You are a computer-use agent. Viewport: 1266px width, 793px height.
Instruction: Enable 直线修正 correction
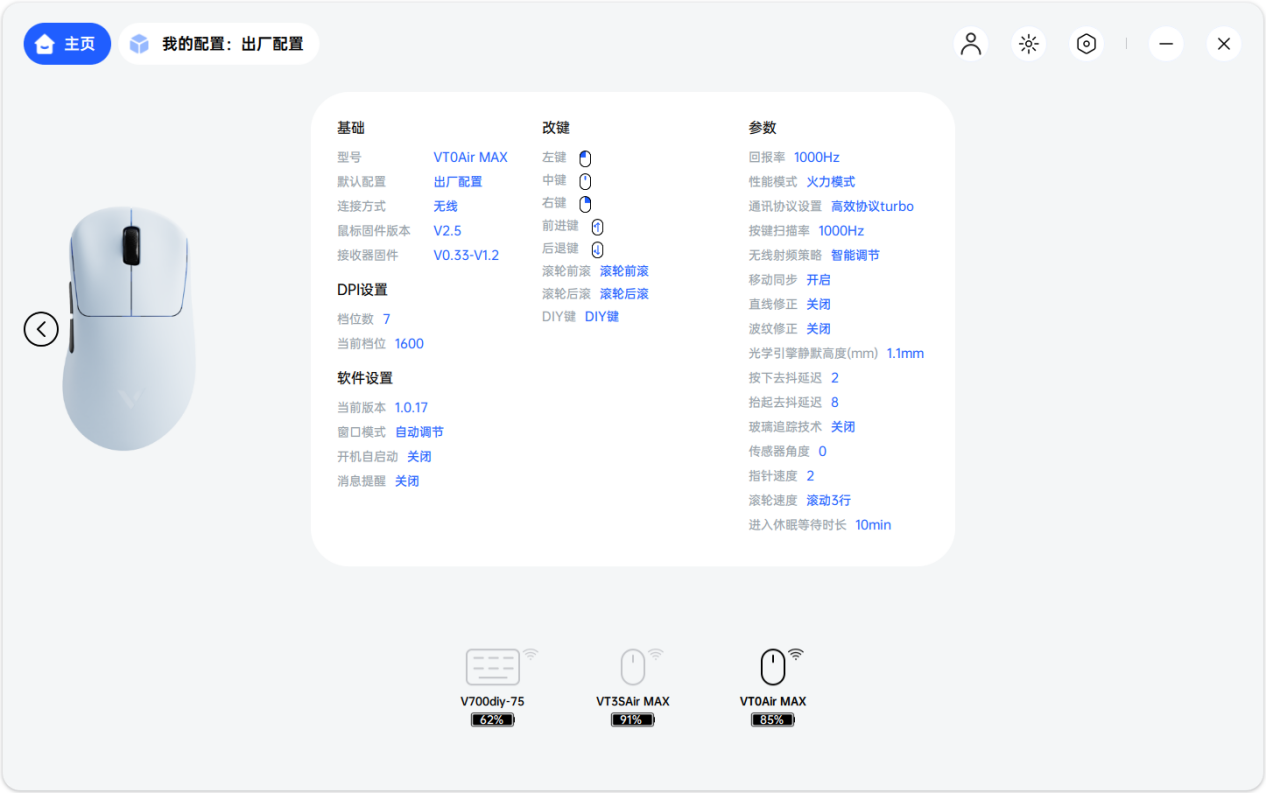[818, 304]
